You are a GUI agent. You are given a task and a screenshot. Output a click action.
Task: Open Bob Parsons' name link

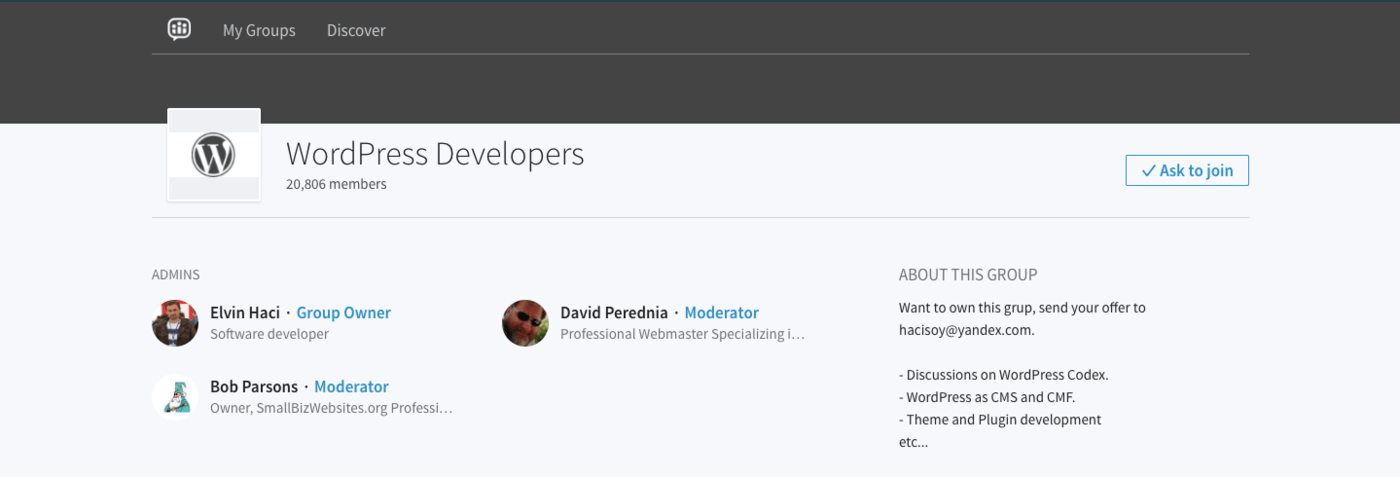coord(254,386)
